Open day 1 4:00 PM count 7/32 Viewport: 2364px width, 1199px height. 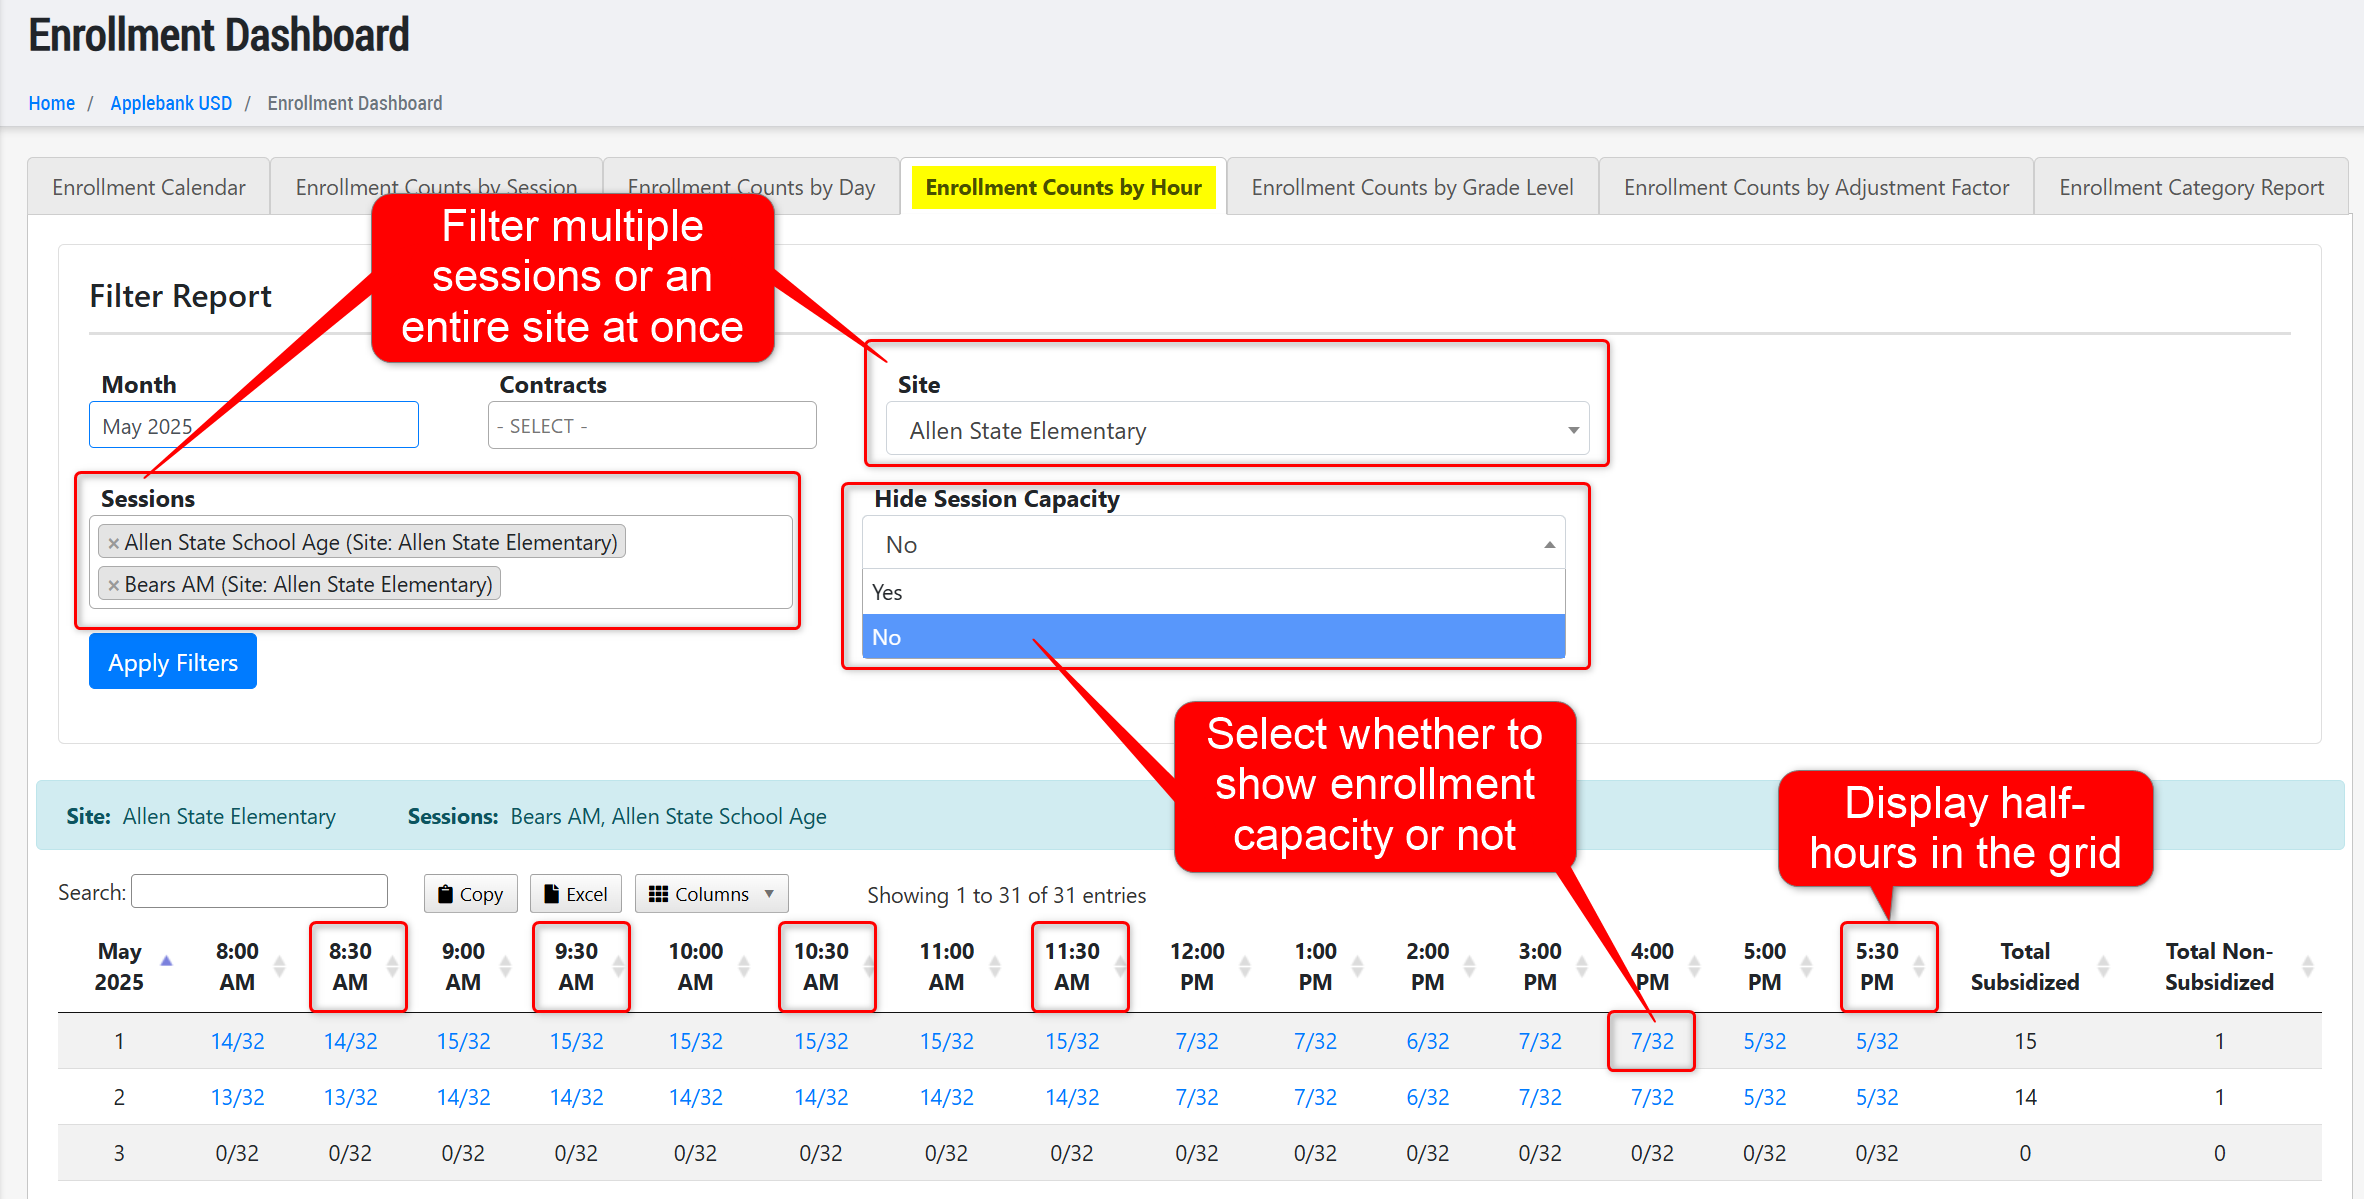coord(1652,1041)
